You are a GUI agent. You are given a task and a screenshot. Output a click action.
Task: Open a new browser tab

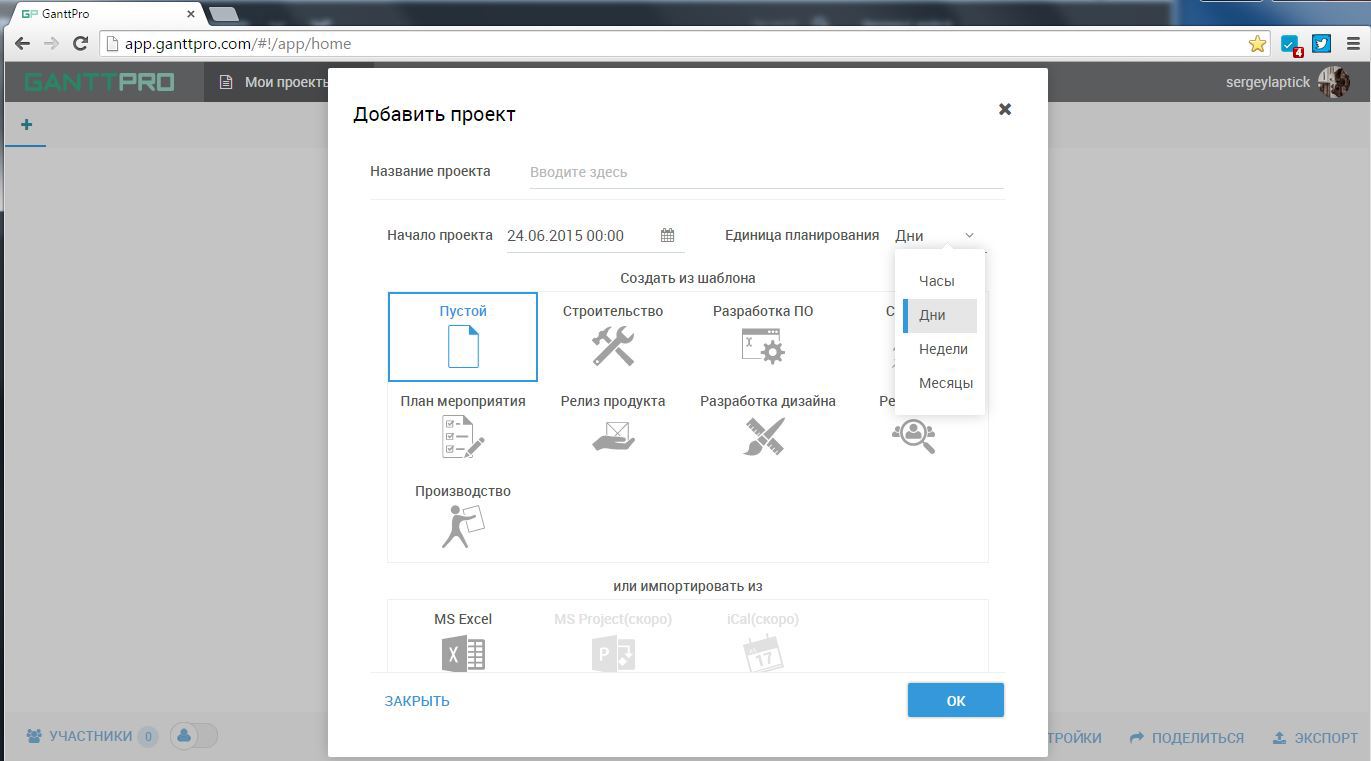point(223,14)
